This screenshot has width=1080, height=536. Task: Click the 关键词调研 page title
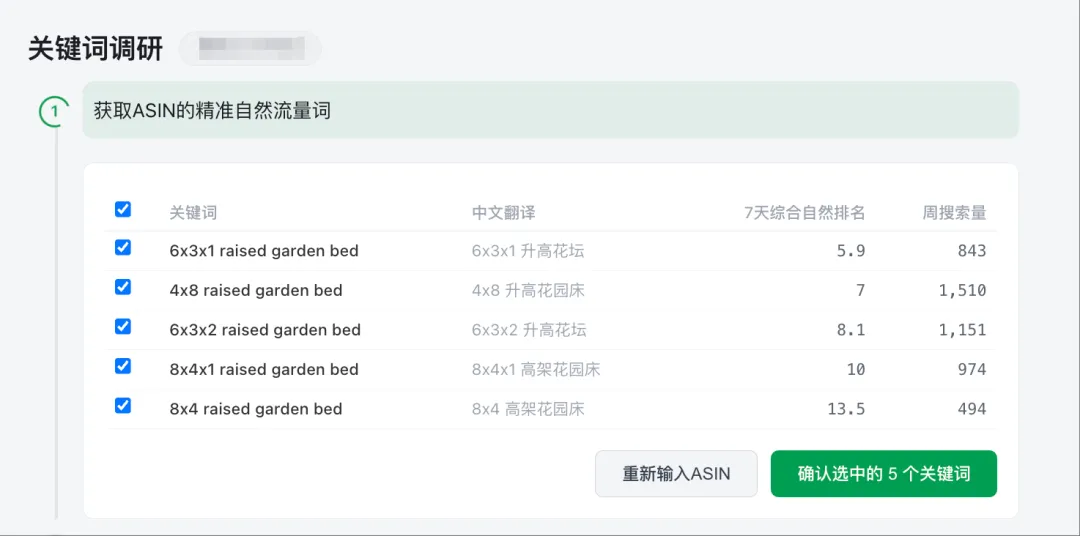[x=95, y=49]
